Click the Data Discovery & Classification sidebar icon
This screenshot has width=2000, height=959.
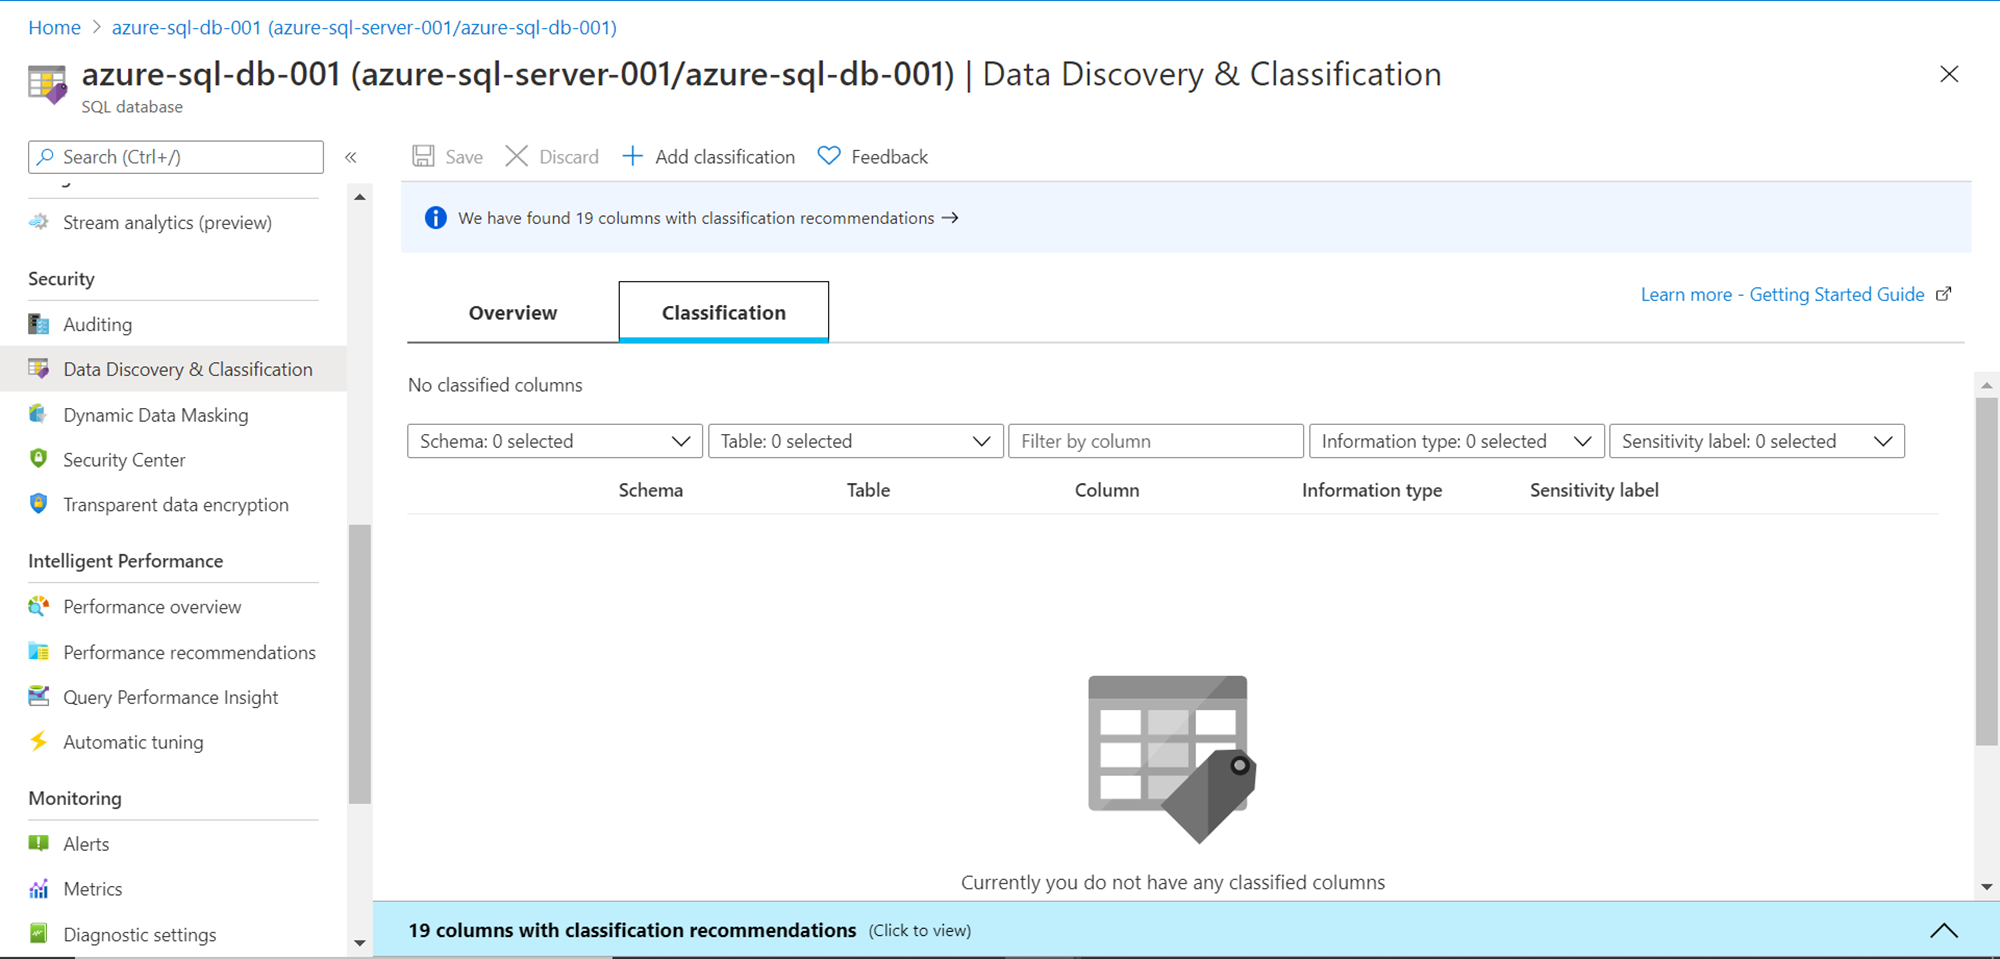click(39, 369)
